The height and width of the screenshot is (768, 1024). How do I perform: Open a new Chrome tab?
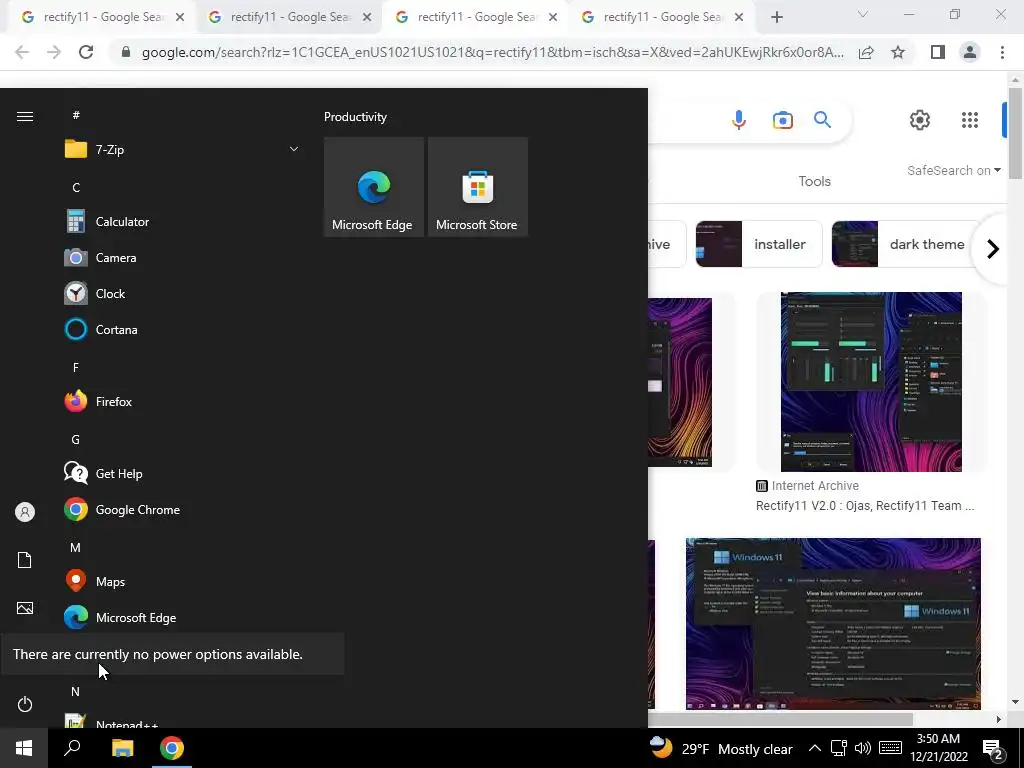[x=776, y=18]
